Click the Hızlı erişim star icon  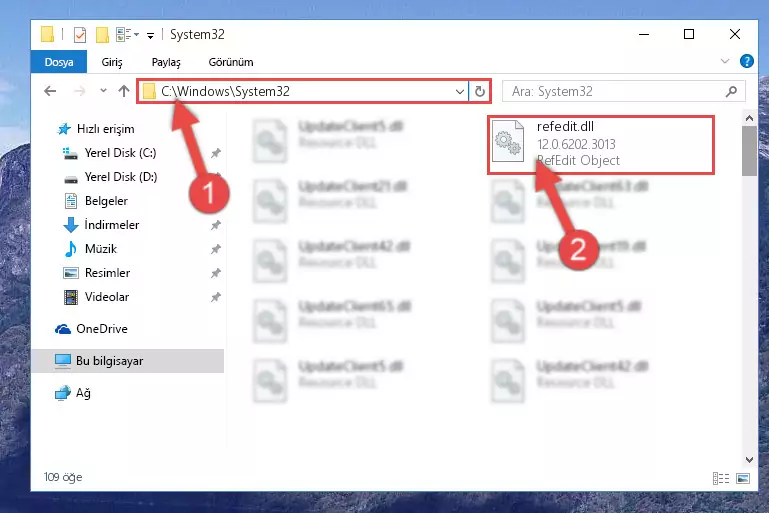[x=64, y=129]
